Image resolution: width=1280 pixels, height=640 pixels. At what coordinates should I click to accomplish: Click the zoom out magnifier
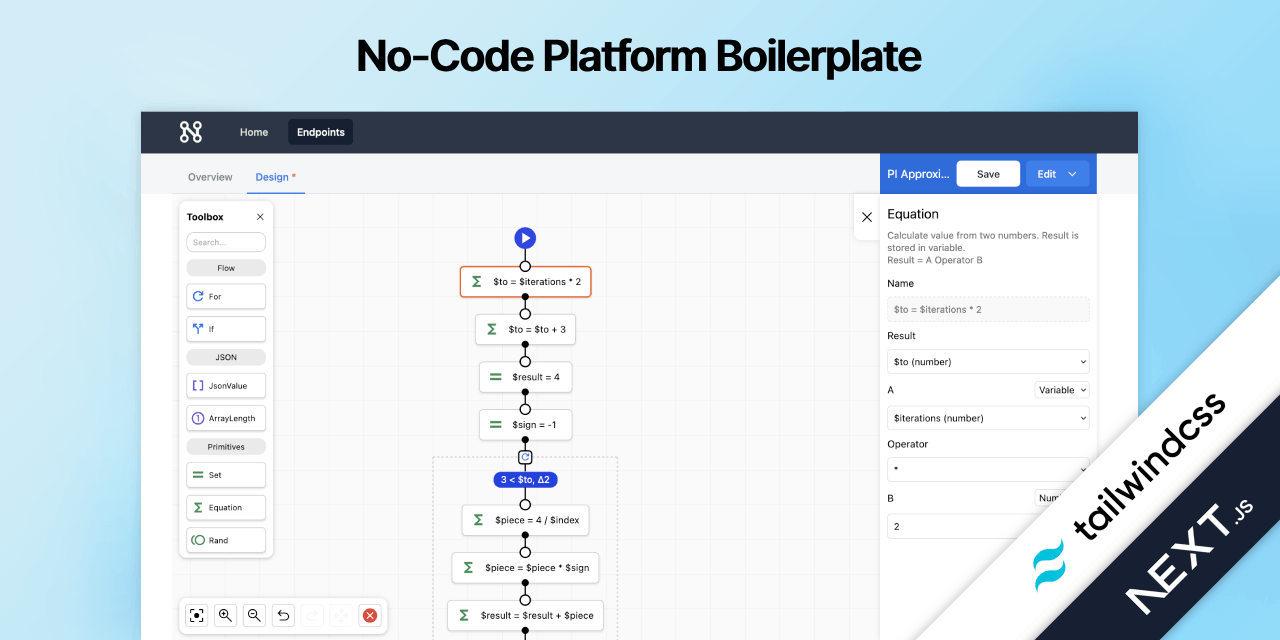(254, 615)
